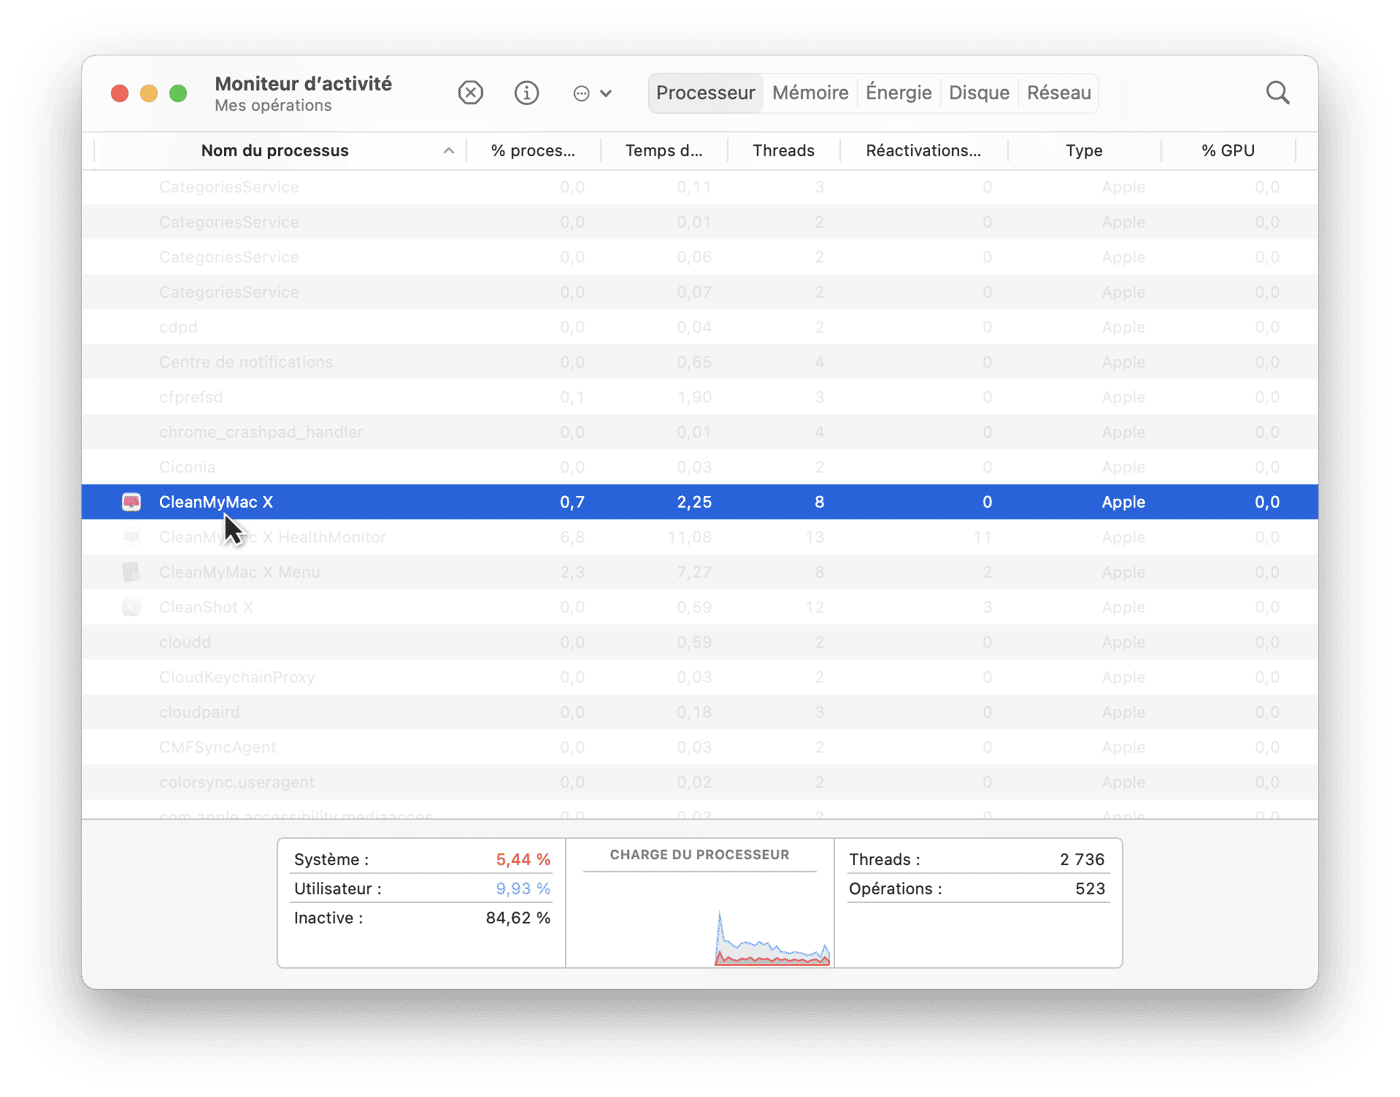The width and height of the screenshot is (1400, 1097).
Task: Select the cloudpaird process row
Action: pos(700,712)
